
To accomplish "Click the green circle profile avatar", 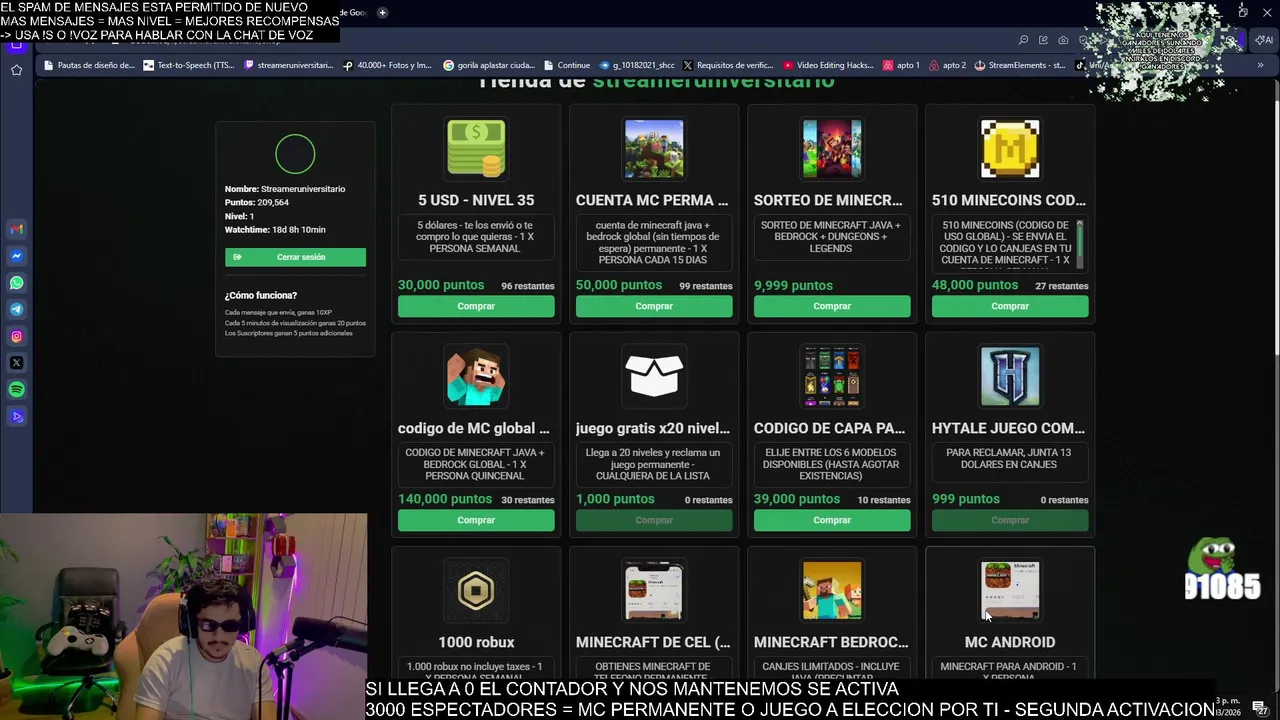I will coord(295,154).
